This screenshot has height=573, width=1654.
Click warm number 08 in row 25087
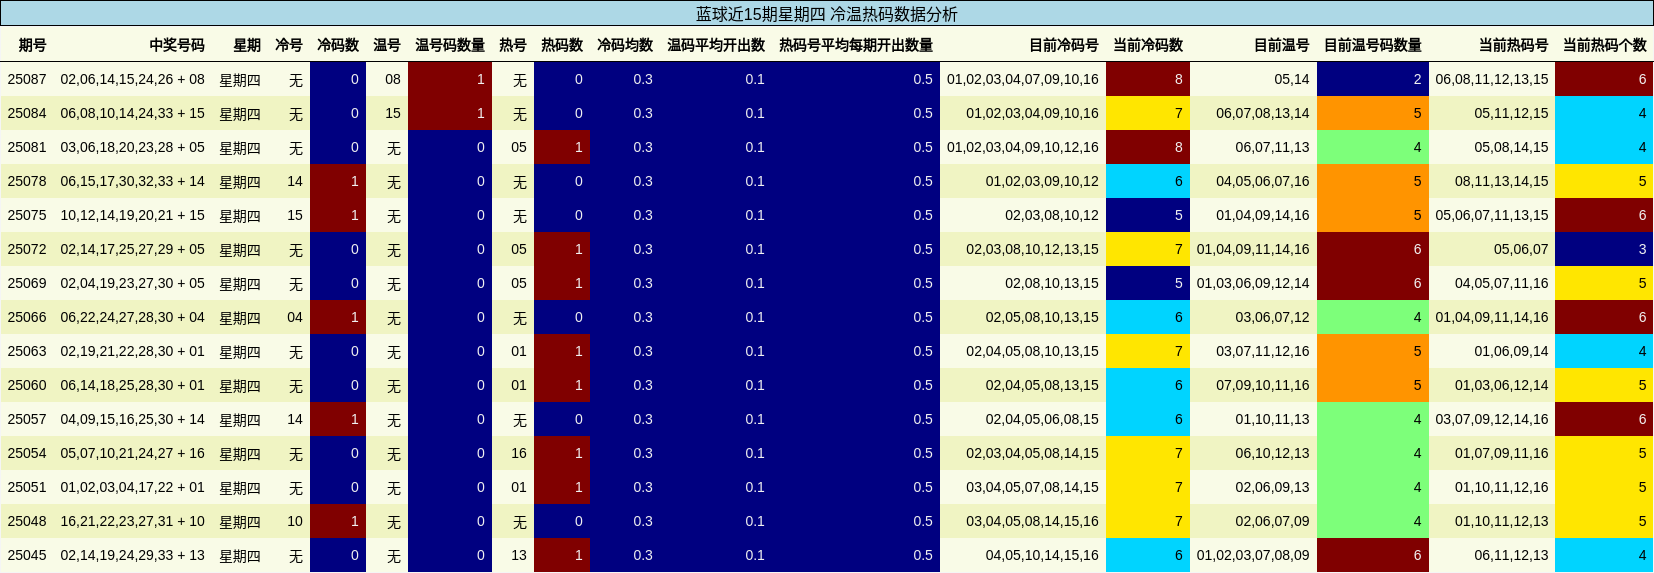coord(393,79)
